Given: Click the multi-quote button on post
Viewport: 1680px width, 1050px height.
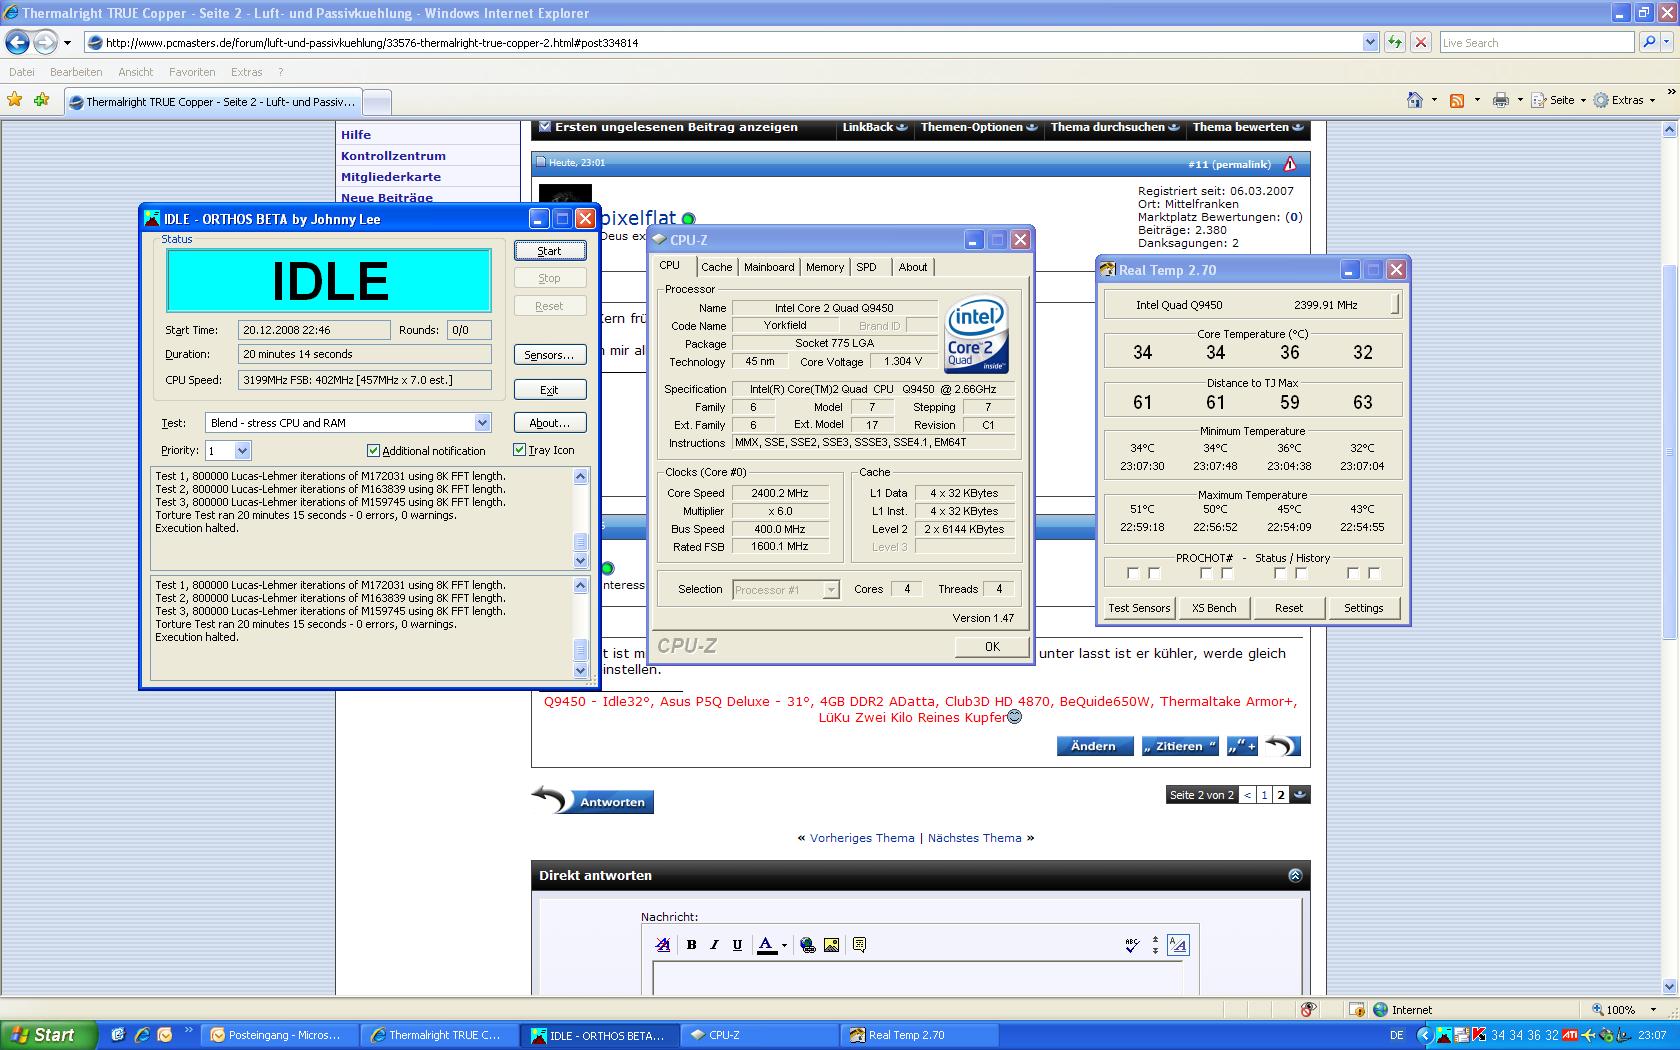Looking at the screenshot, I should pos(1242,746).
